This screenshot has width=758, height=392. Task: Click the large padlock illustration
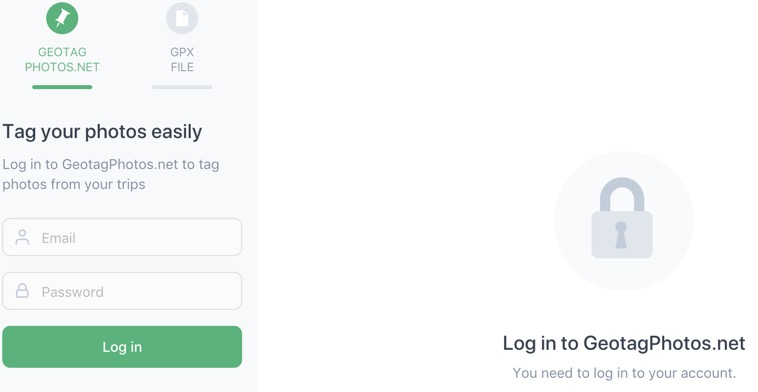tap(622, 218)
